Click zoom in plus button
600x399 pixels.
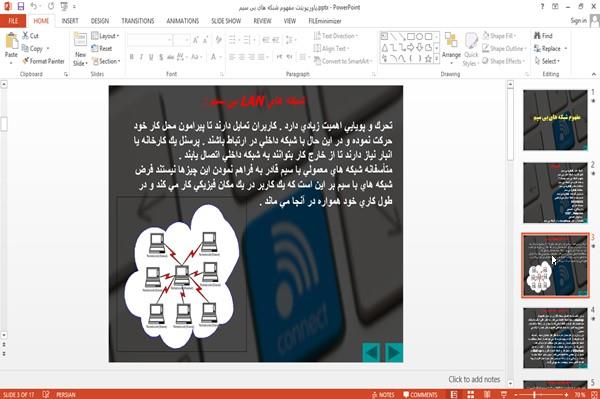point(566,395)
